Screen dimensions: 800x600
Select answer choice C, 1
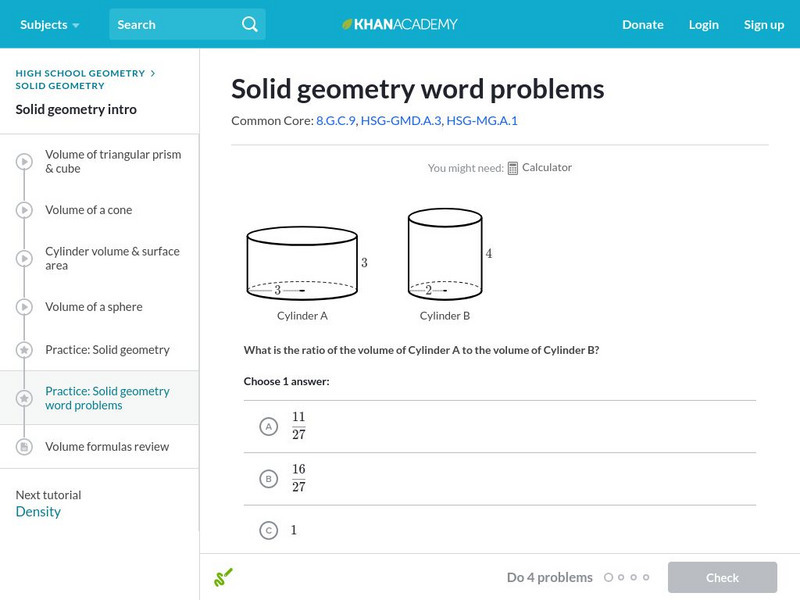pyautogui.click(x=268, y=531)
